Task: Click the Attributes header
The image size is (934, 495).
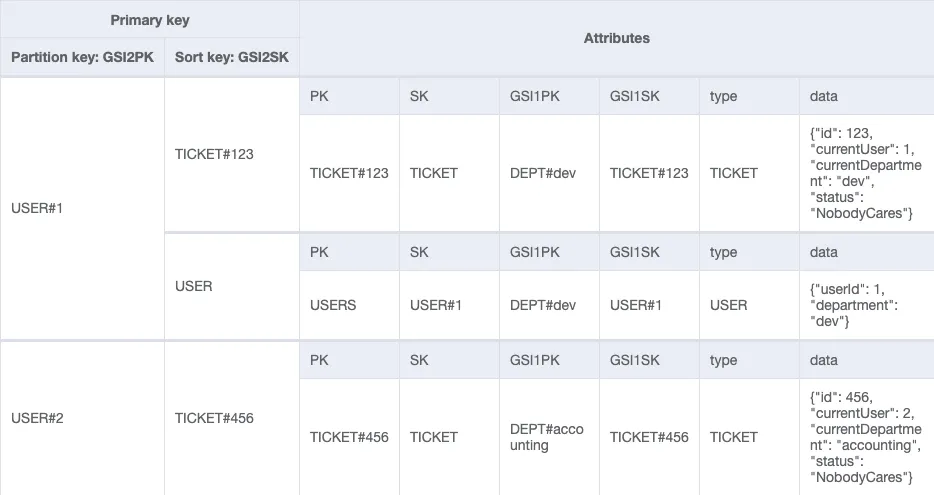Action: point(617,38)
